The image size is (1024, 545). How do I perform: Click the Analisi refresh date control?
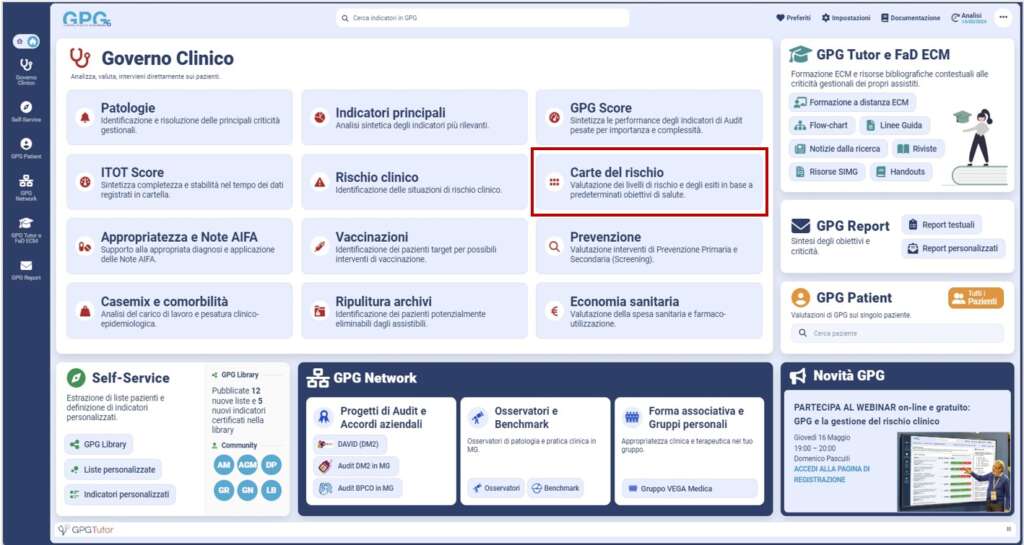[968, 18]
